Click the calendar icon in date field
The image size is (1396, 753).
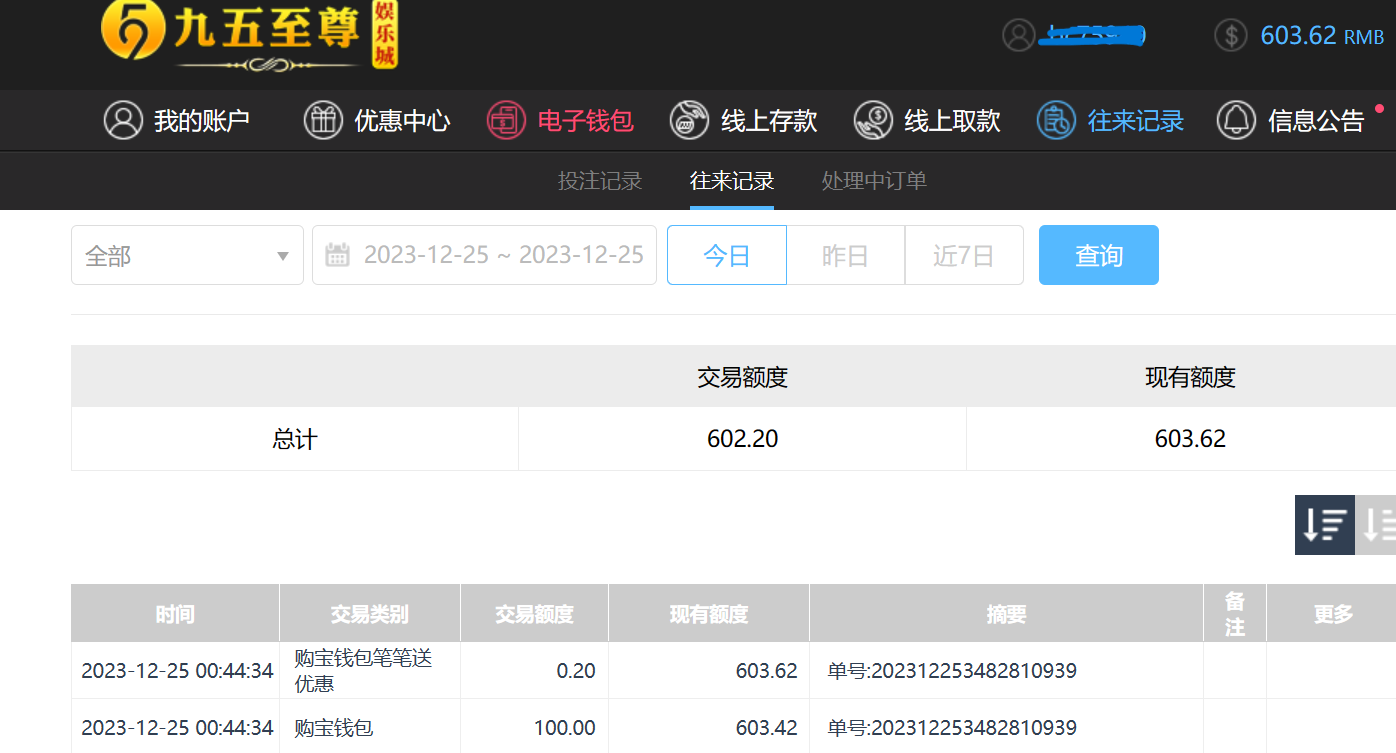pos(338,255)
